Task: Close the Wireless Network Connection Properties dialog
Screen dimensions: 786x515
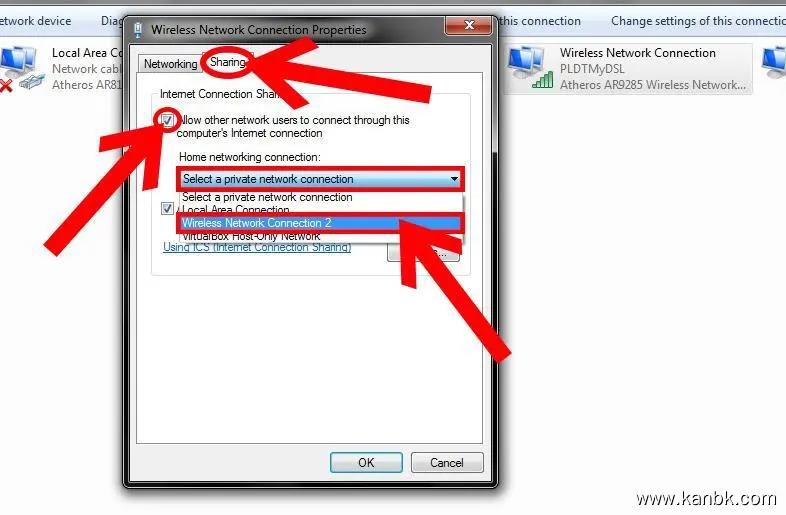Action: pos(468,25)
